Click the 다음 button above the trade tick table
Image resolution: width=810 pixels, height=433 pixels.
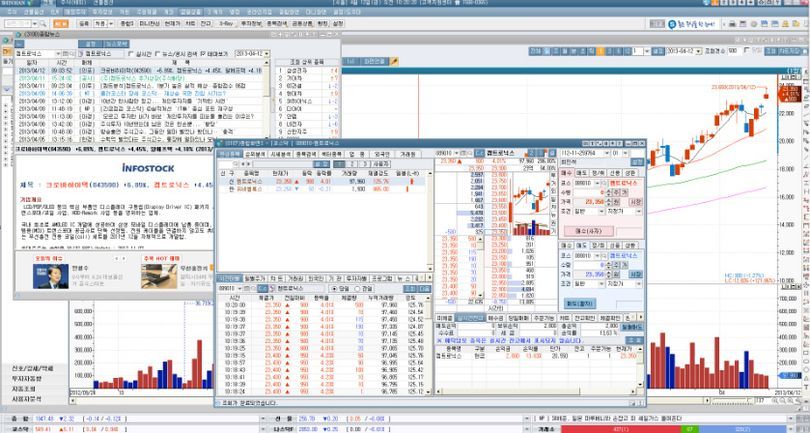[424, 288]
